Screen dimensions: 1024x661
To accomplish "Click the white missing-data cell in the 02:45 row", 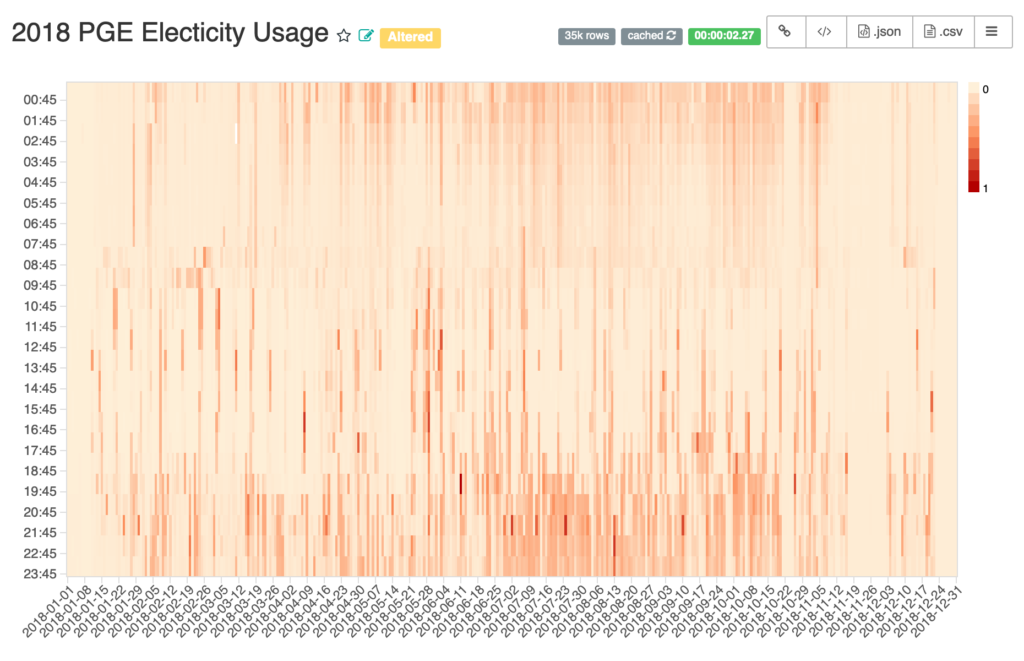I will (x=236, y=134).
